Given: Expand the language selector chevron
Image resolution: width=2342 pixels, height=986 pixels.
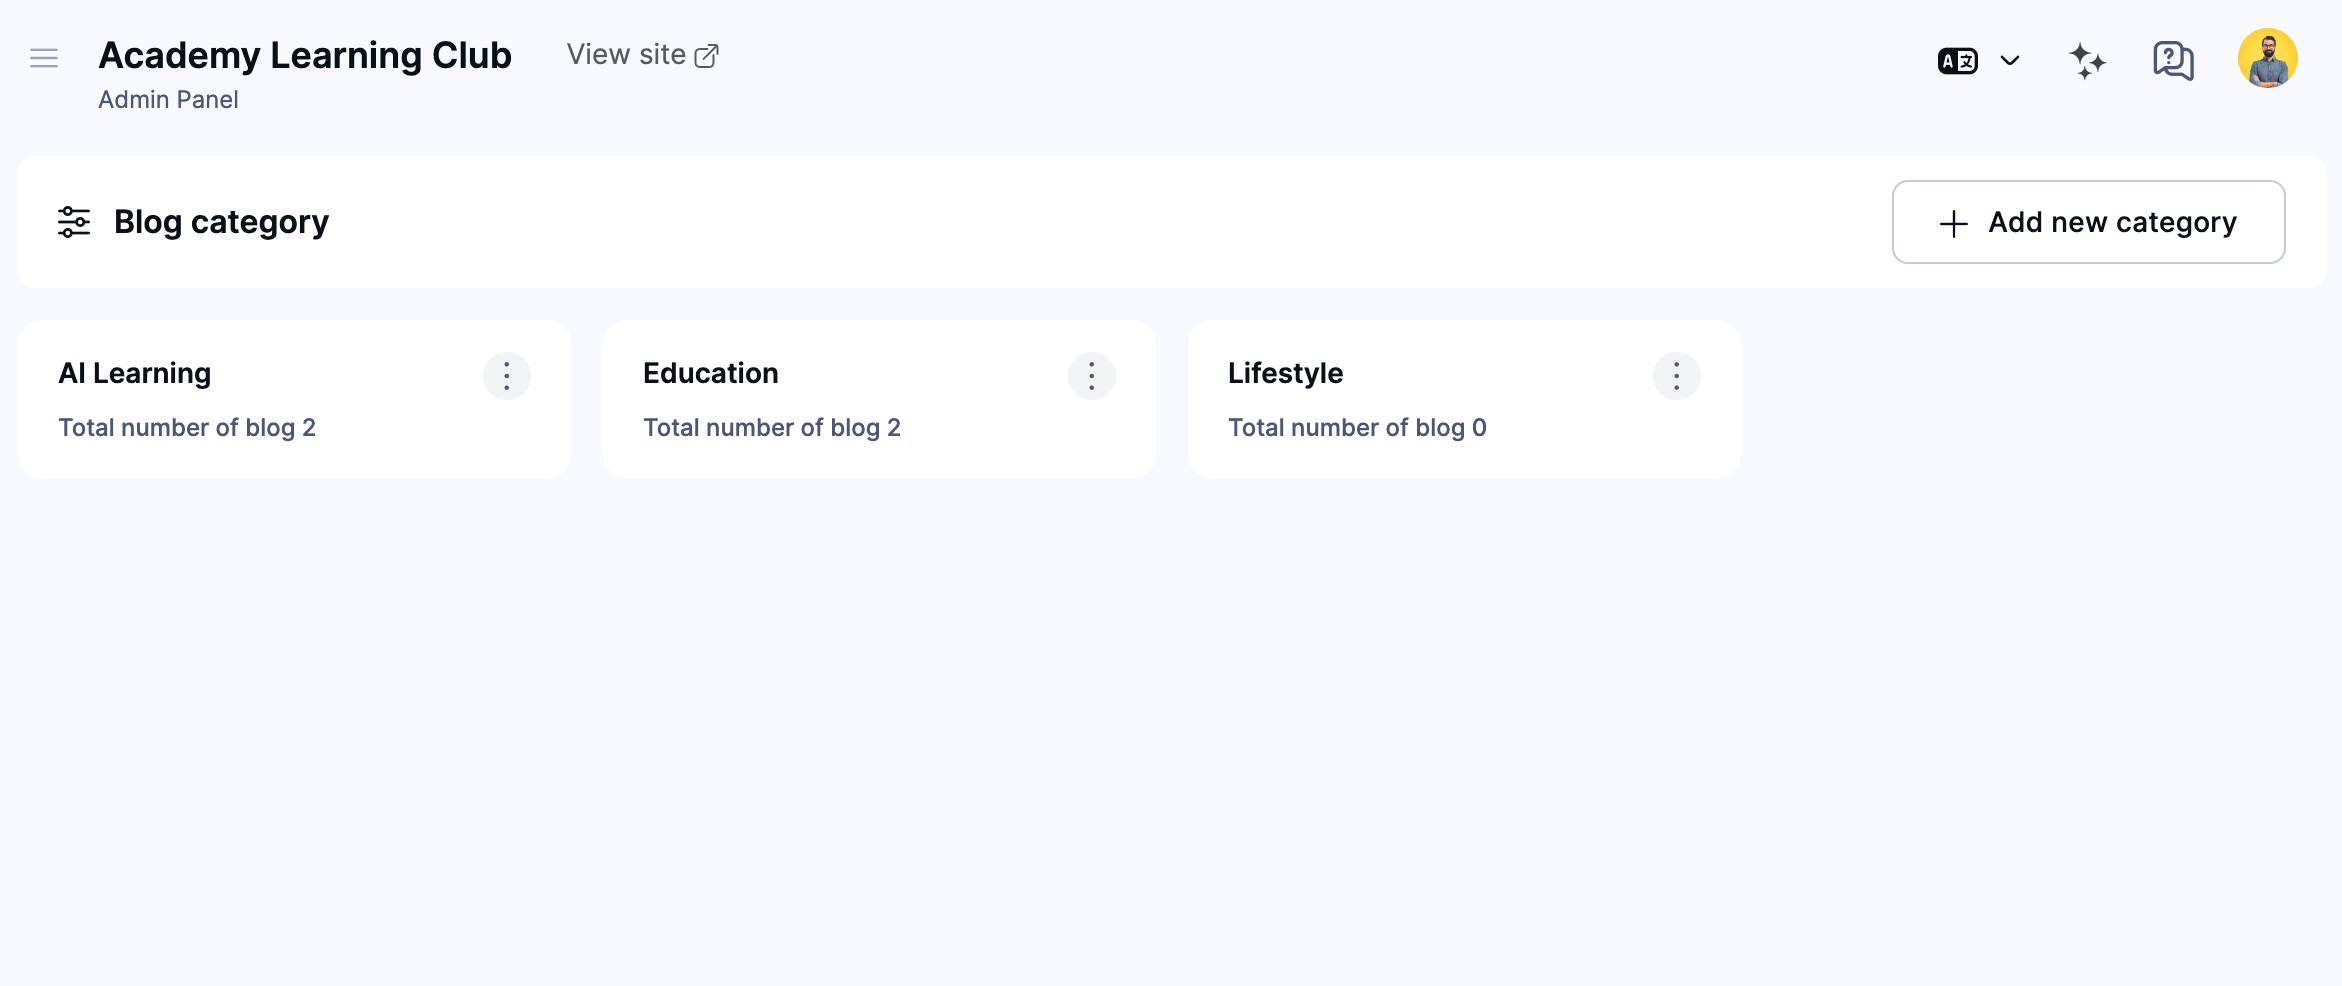Looking at the screenshot, I should (2009, 60).
